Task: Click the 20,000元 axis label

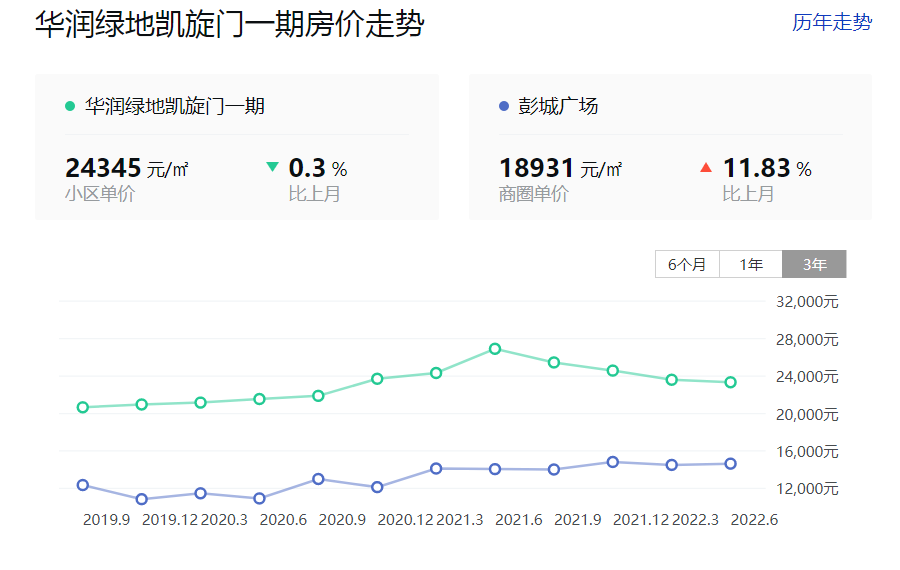Action: (x=807, y=414)
